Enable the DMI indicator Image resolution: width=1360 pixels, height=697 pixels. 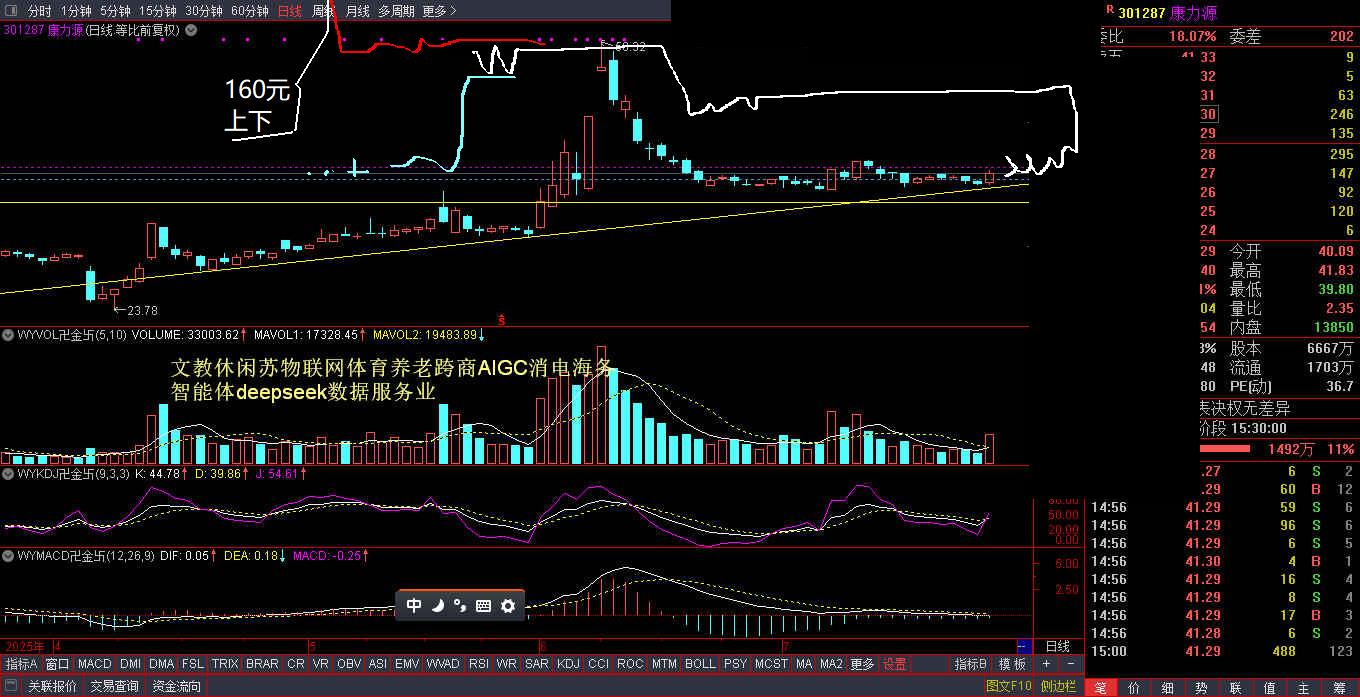pos(131,664)
